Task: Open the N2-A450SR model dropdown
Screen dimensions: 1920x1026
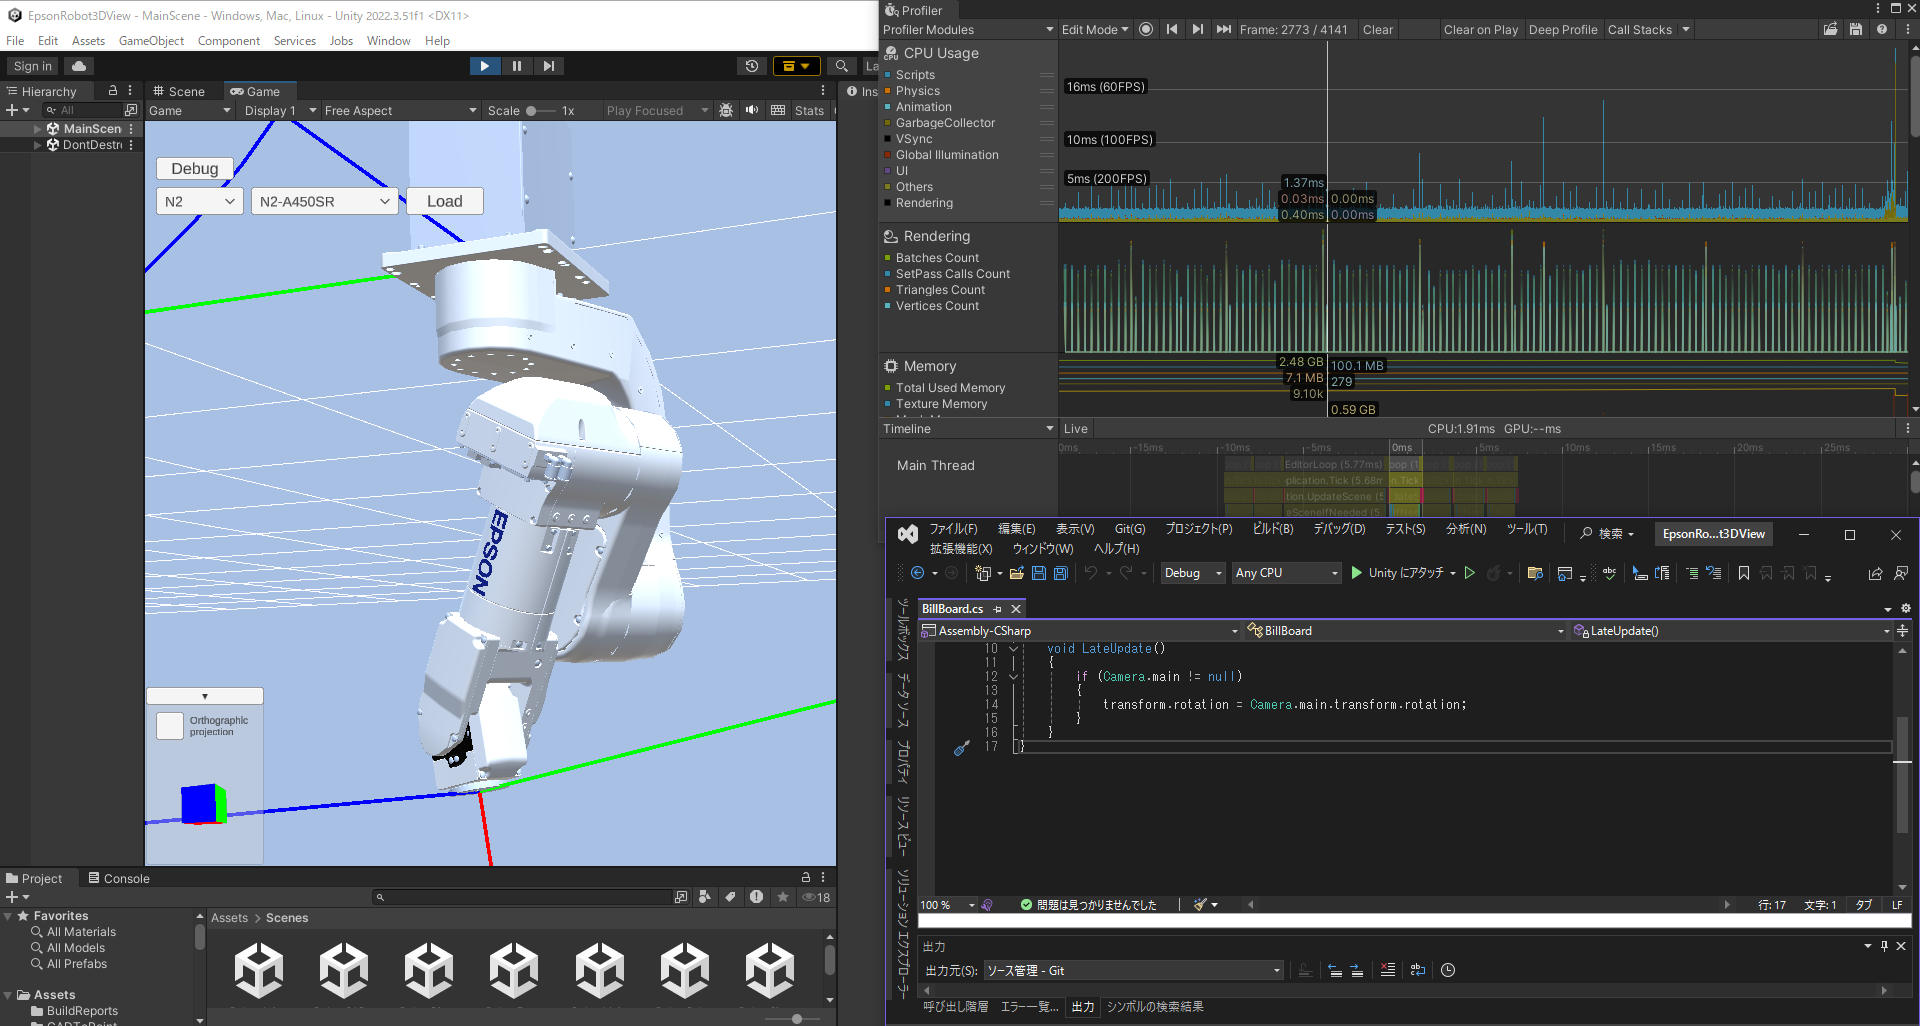Action: [x=324, y=201]
